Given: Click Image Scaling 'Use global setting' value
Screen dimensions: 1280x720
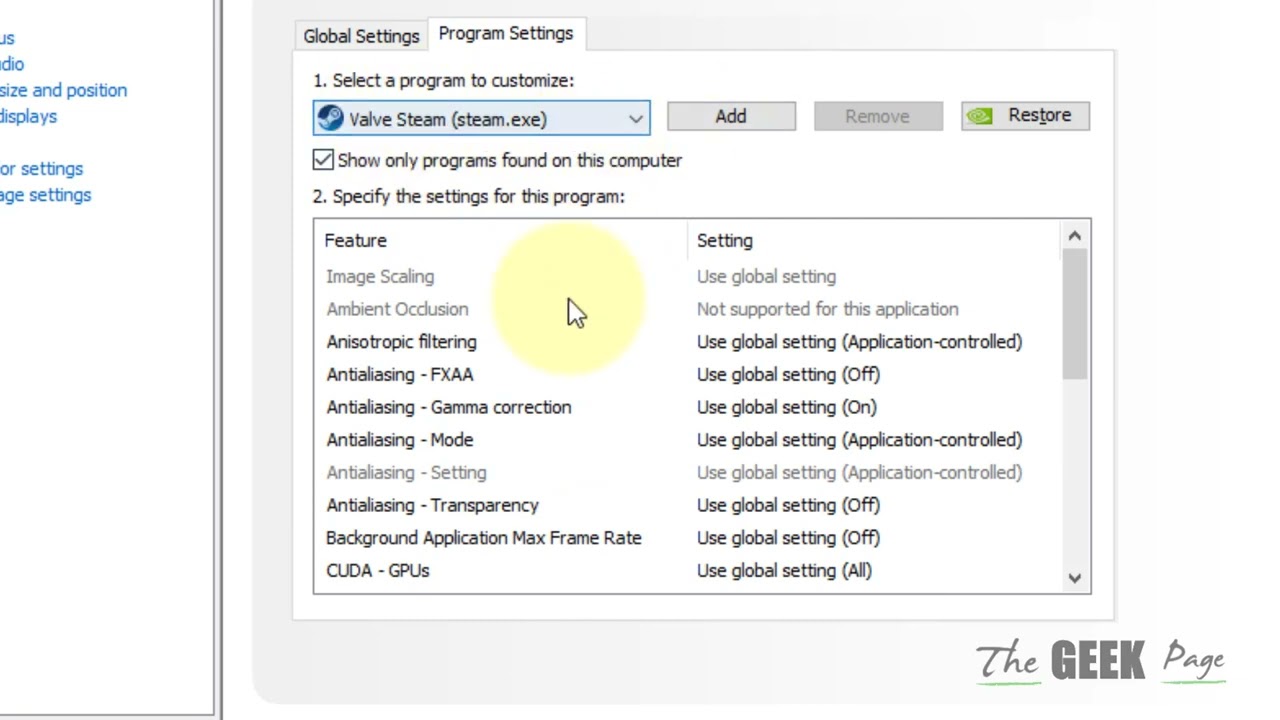Looking at the screenshot, I should click(766, 276).
